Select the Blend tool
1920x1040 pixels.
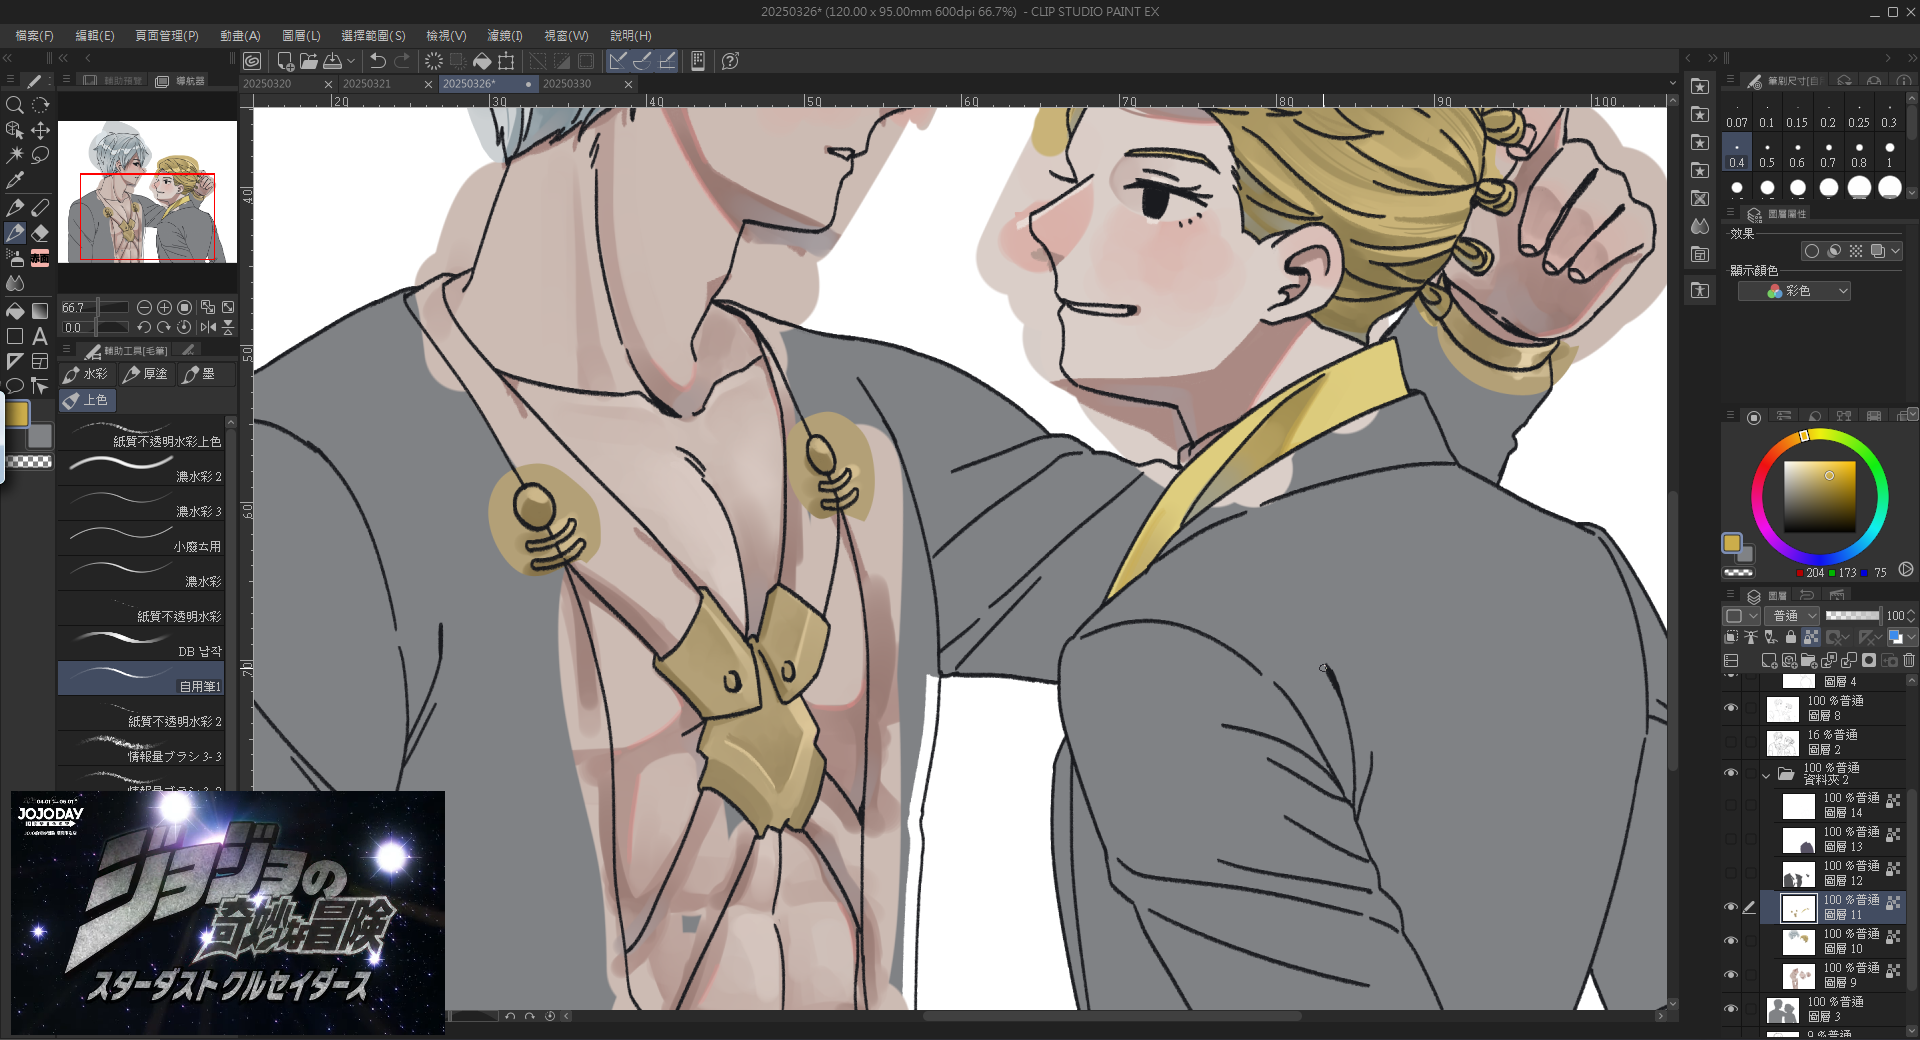(x=15, y=284)
